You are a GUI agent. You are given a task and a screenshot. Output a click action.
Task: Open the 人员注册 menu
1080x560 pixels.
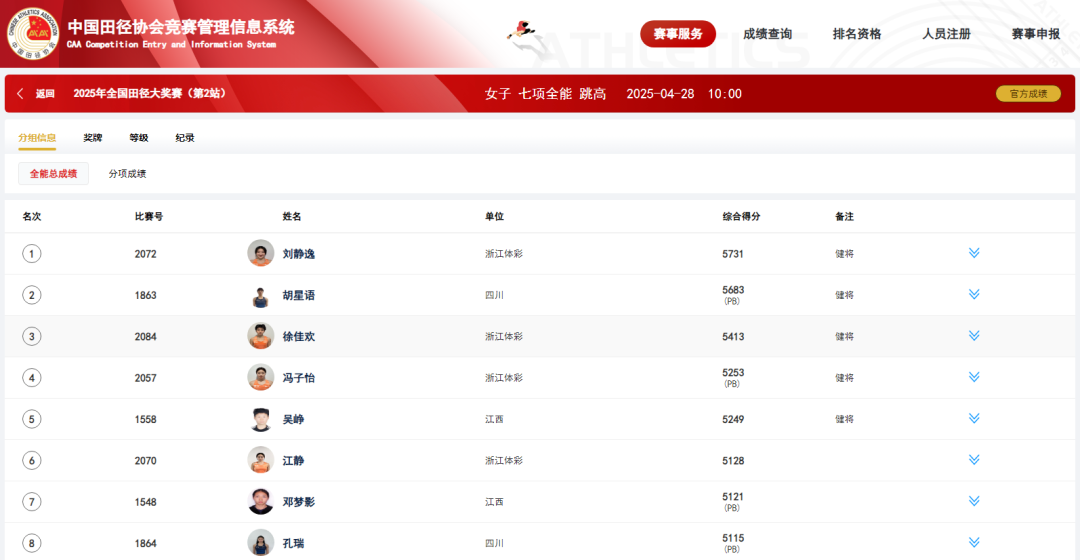tap(946, 34)
